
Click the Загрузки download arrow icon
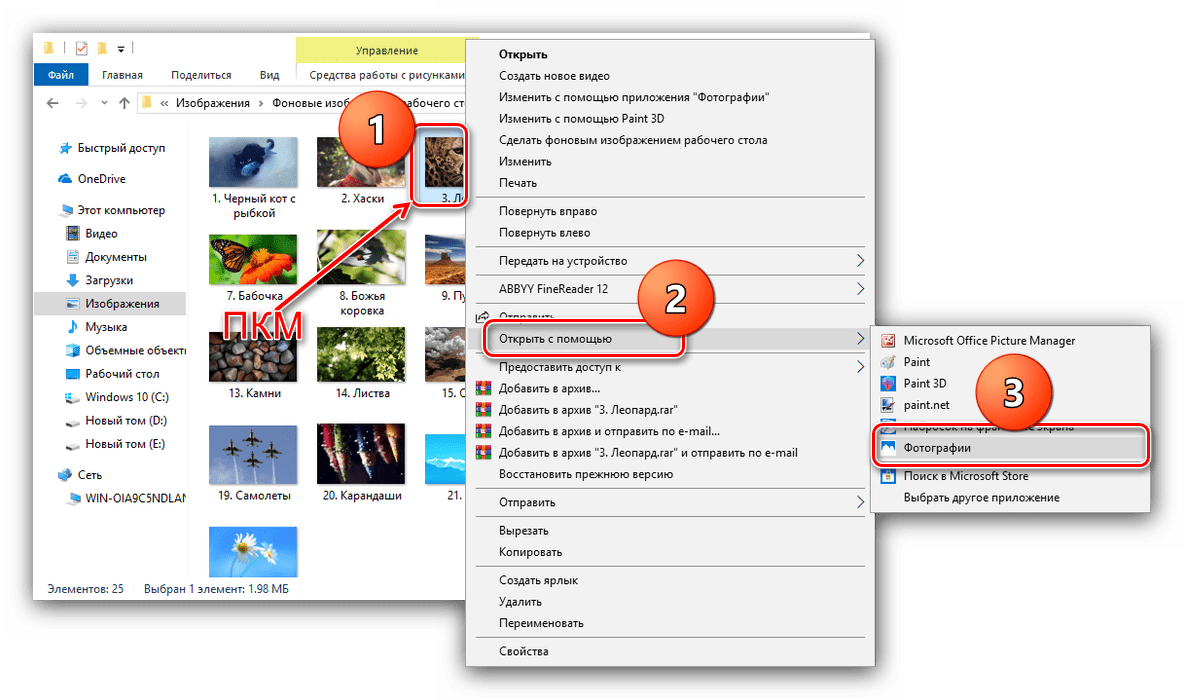coord(72,280)
